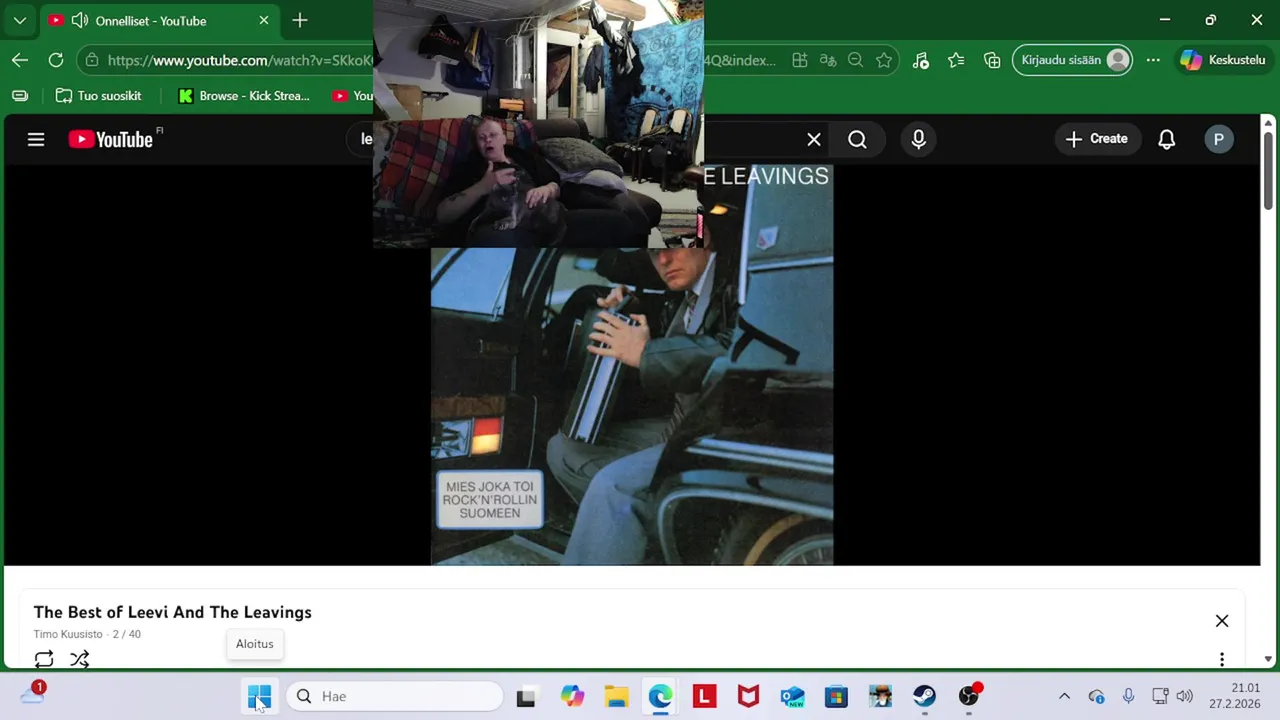The width and height of the screenshot is (1280, 720).
Task: Open Browse - Kick Streaming bookmark
Action: pos(244,96)
